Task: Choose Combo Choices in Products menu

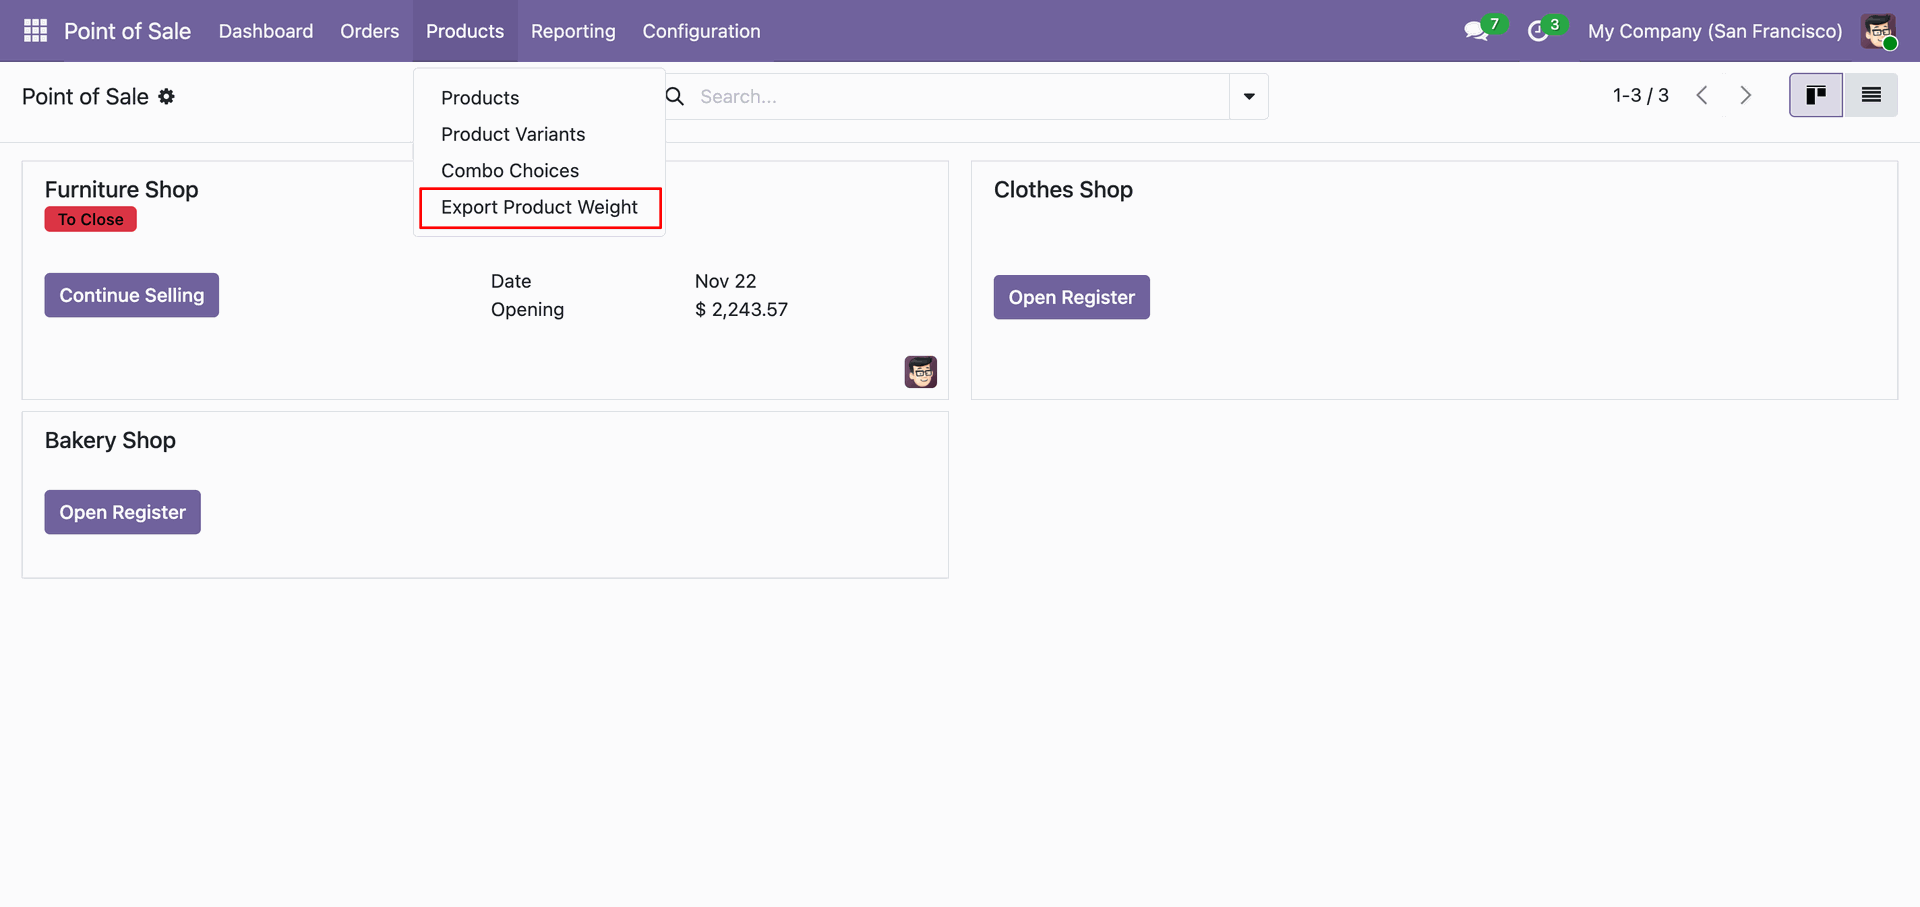Action: click(510, 171)
